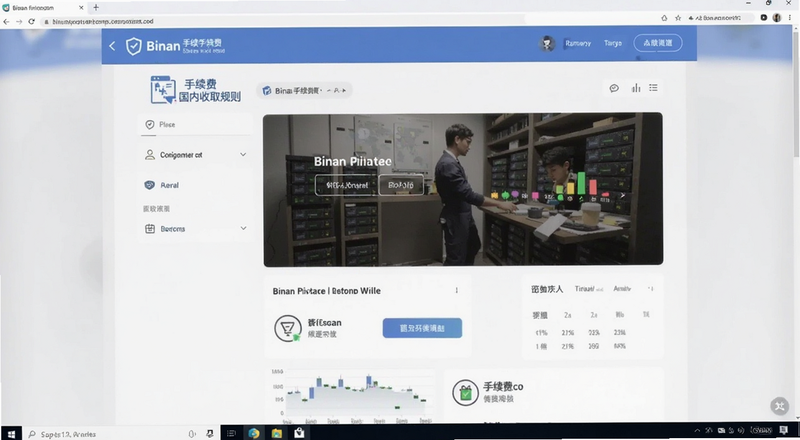Expand the Configmer sidebar chevron
Image resolution: width=800 pixels, height=440 pixels.
point(243,155)
